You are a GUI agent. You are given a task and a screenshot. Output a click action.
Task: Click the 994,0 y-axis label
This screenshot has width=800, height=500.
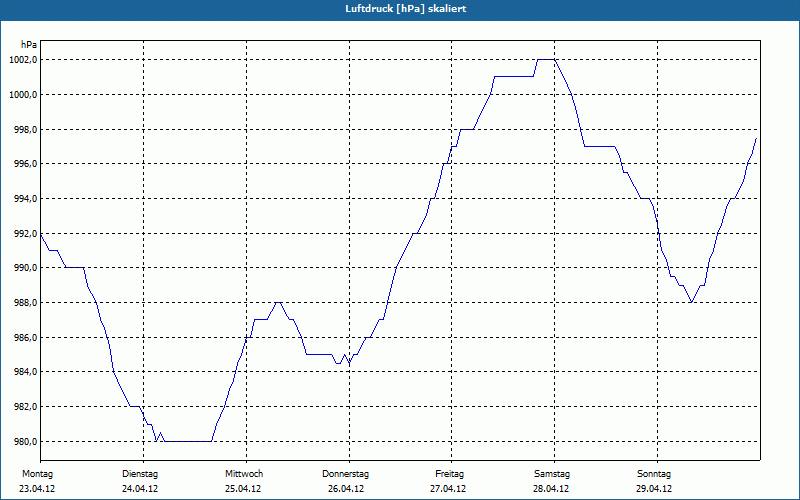(25, 198)
